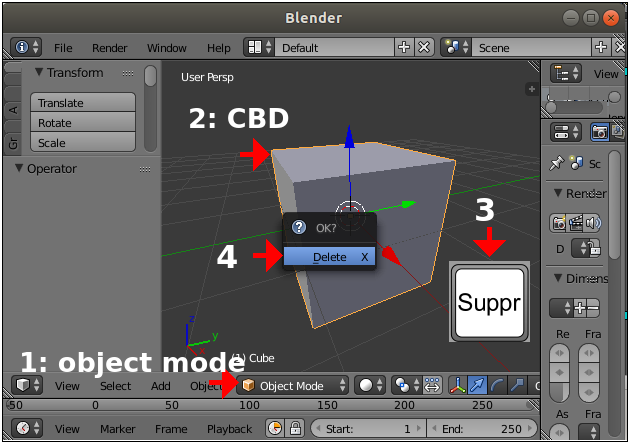Viewport: 630px width, 445px height.
Task: Click the Start frame field
Action: (x=368, y=429)
